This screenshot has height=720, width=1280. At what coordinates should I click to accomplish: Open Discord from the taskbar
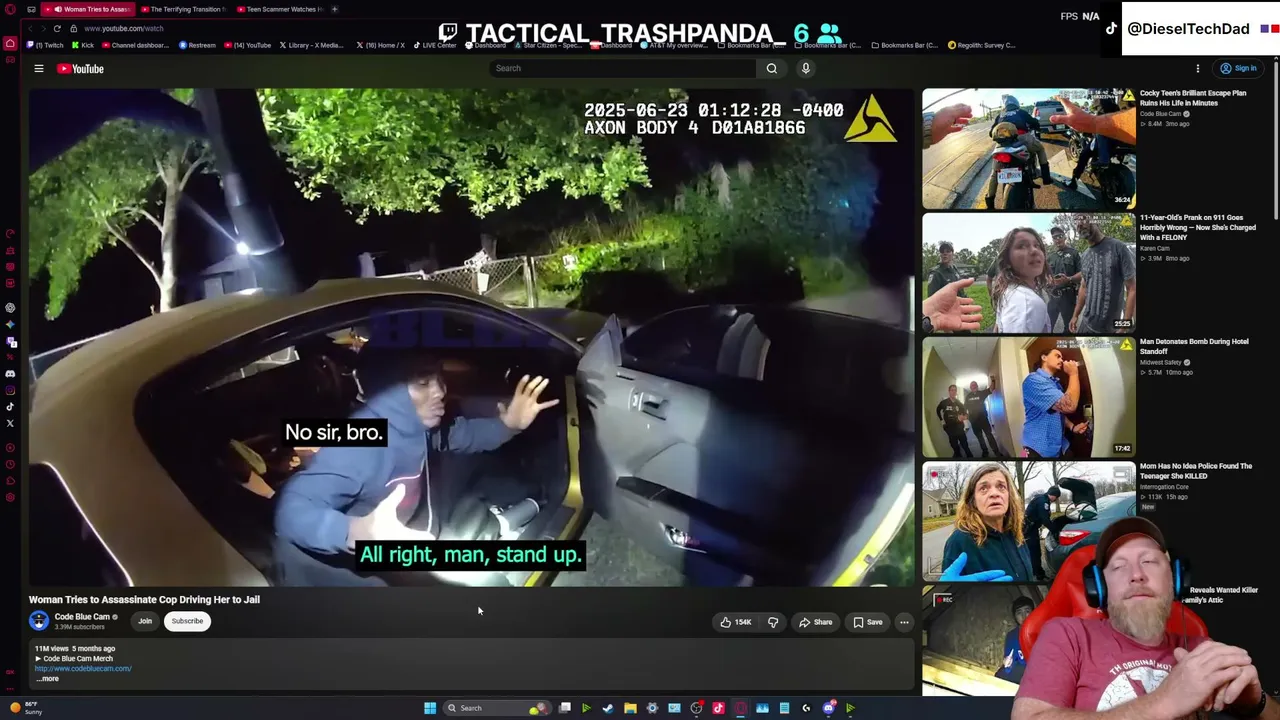click(x=828, y=708)
